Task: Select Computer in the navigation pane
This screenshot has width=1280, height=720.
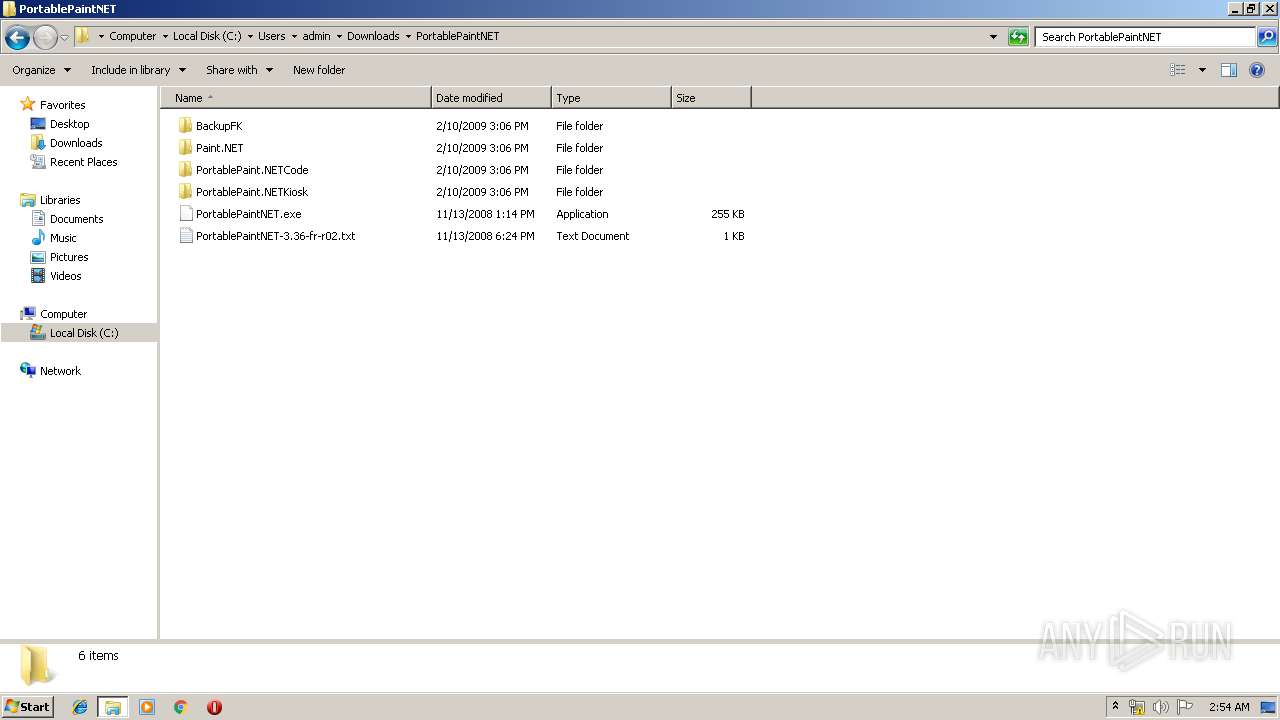Action: (x=63, y=314)
